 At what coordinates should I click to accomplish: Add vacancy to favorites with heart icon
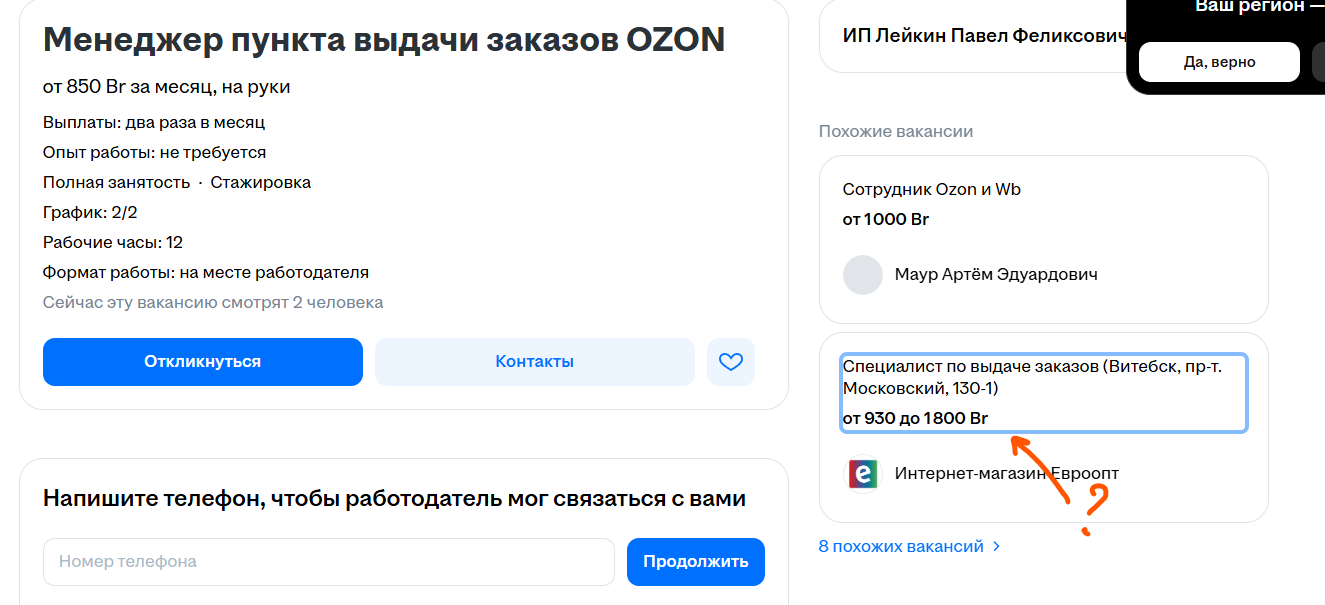(731, 362)
